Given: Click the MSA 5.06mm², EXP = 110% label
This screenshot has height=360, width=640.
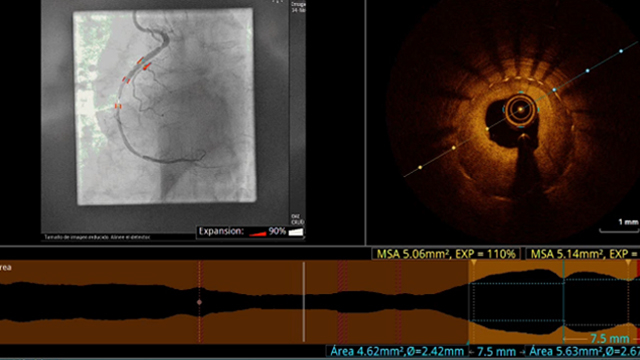Looking at the screenshot, I should click(x=446, y=254).
